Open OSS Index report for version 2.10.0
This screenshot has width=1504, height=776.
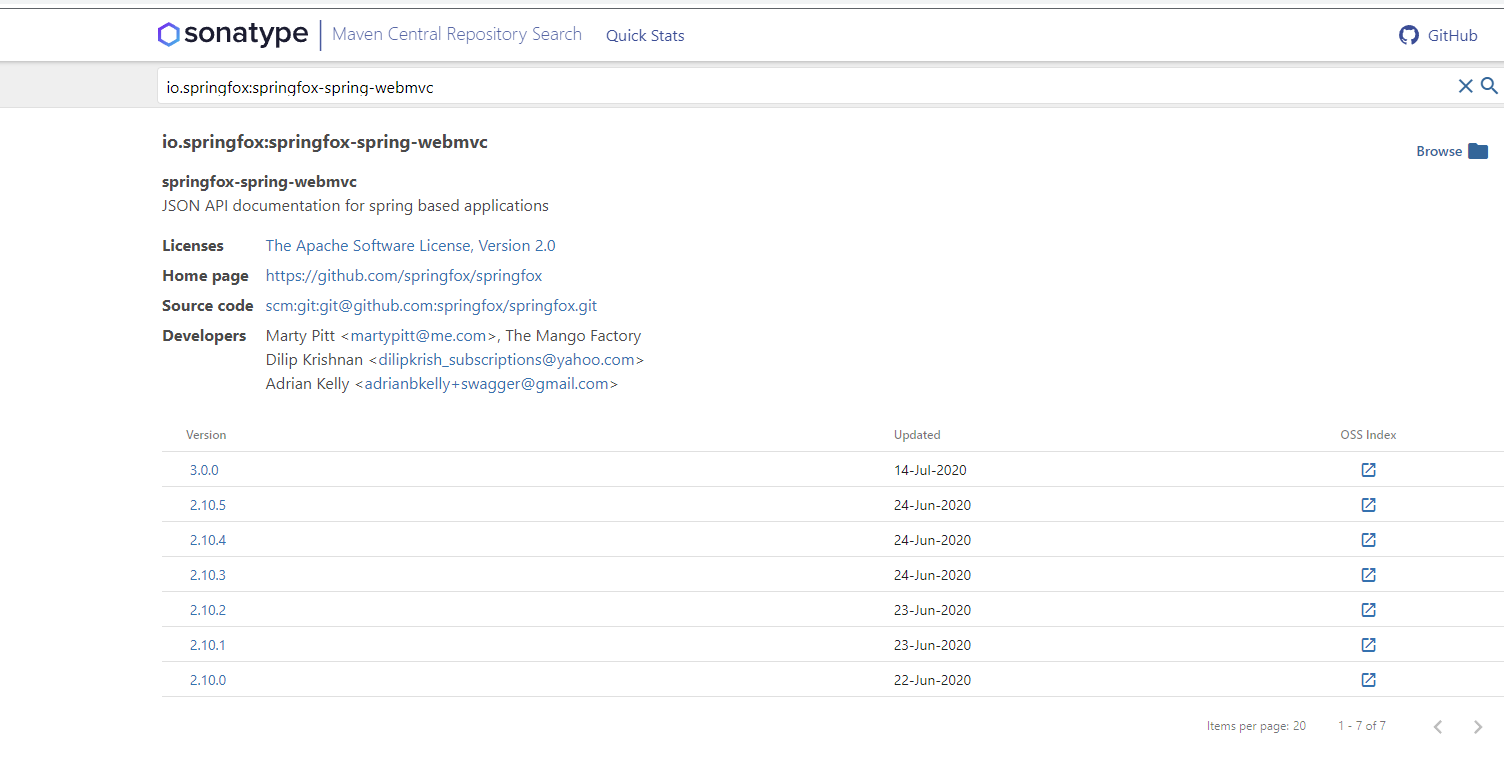click(1368, 679)
